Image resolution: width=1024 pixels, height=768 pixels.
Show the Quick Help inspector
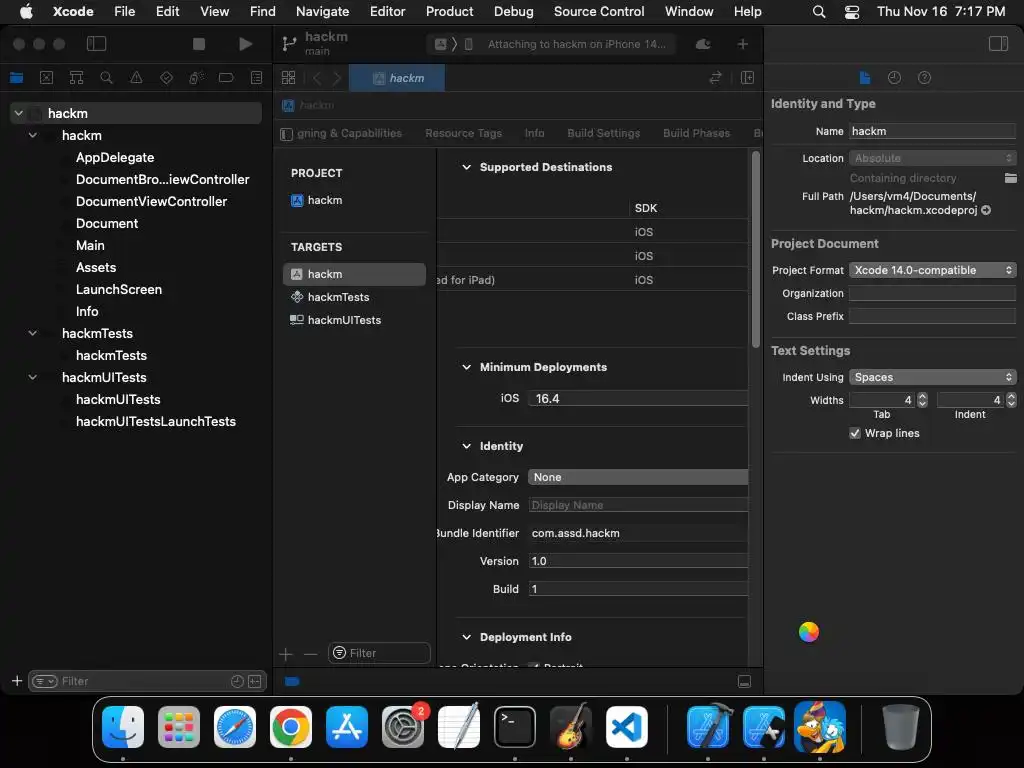924,78
